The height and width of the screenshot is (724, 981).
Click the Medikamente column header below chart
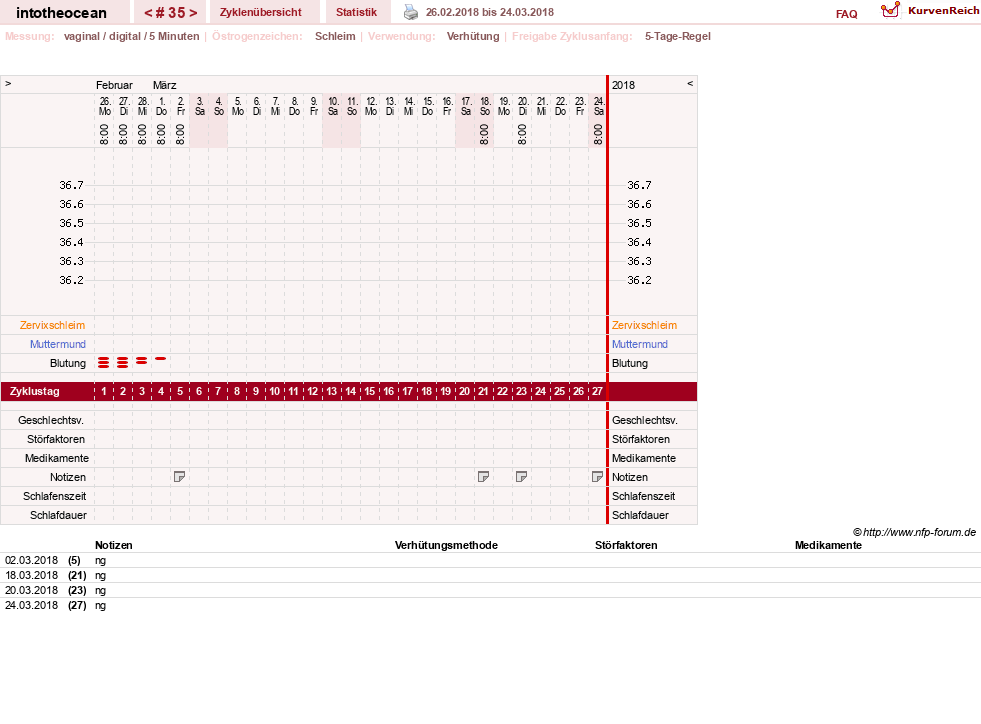(x=828, y=545)
